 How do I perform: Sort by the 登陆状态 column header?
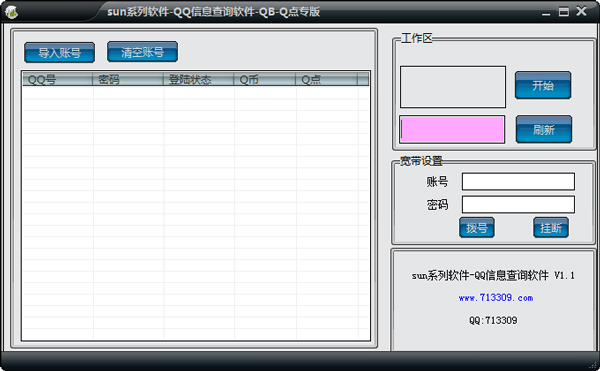(198, 80)
